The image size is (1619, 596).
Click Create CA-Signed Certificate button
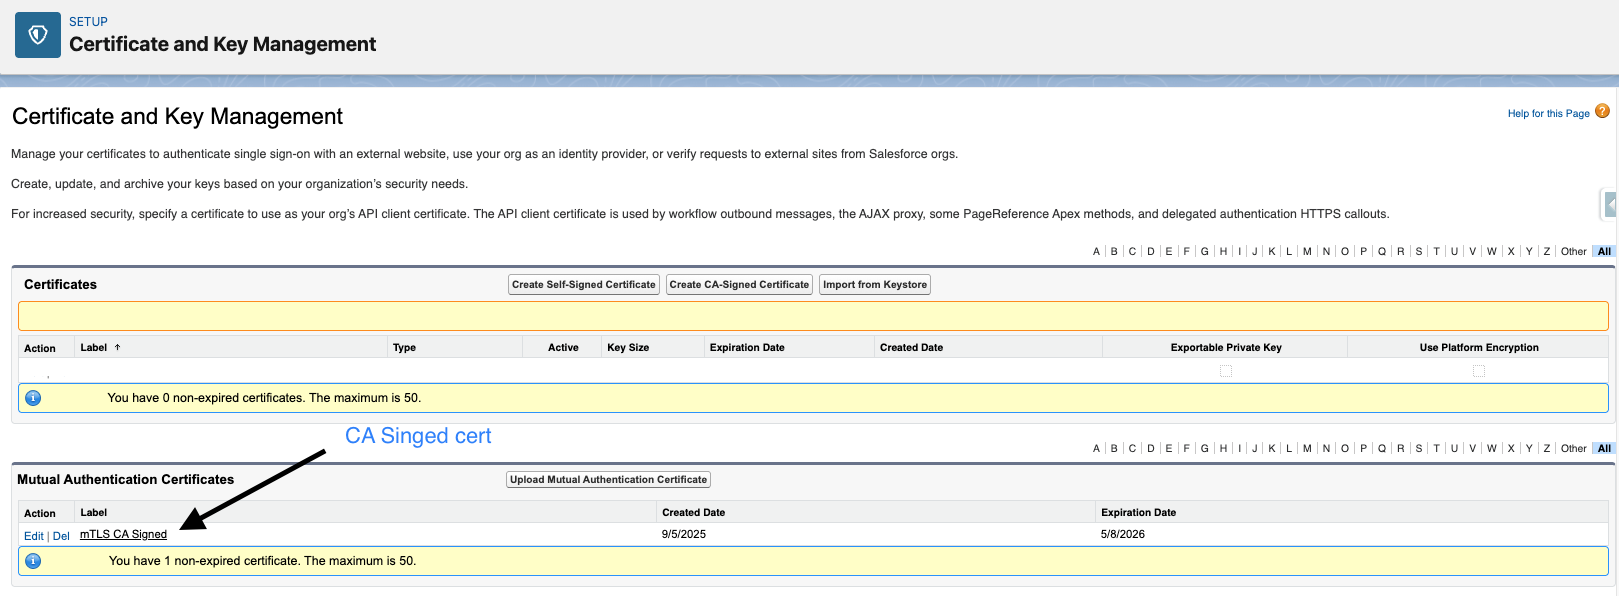[x=739, y=285]
